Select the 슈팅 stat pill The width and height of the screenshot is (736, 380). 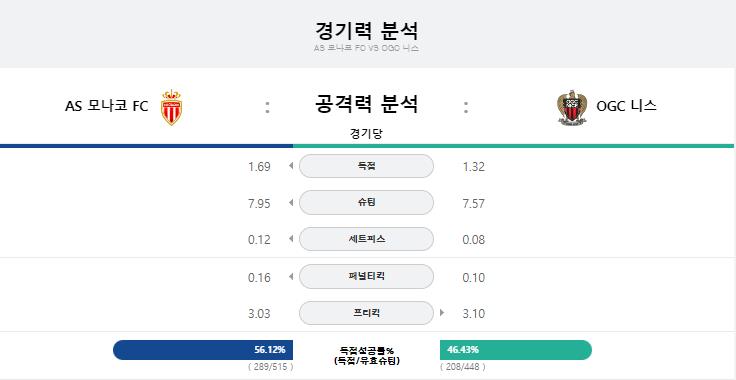[x=366, y=203]
